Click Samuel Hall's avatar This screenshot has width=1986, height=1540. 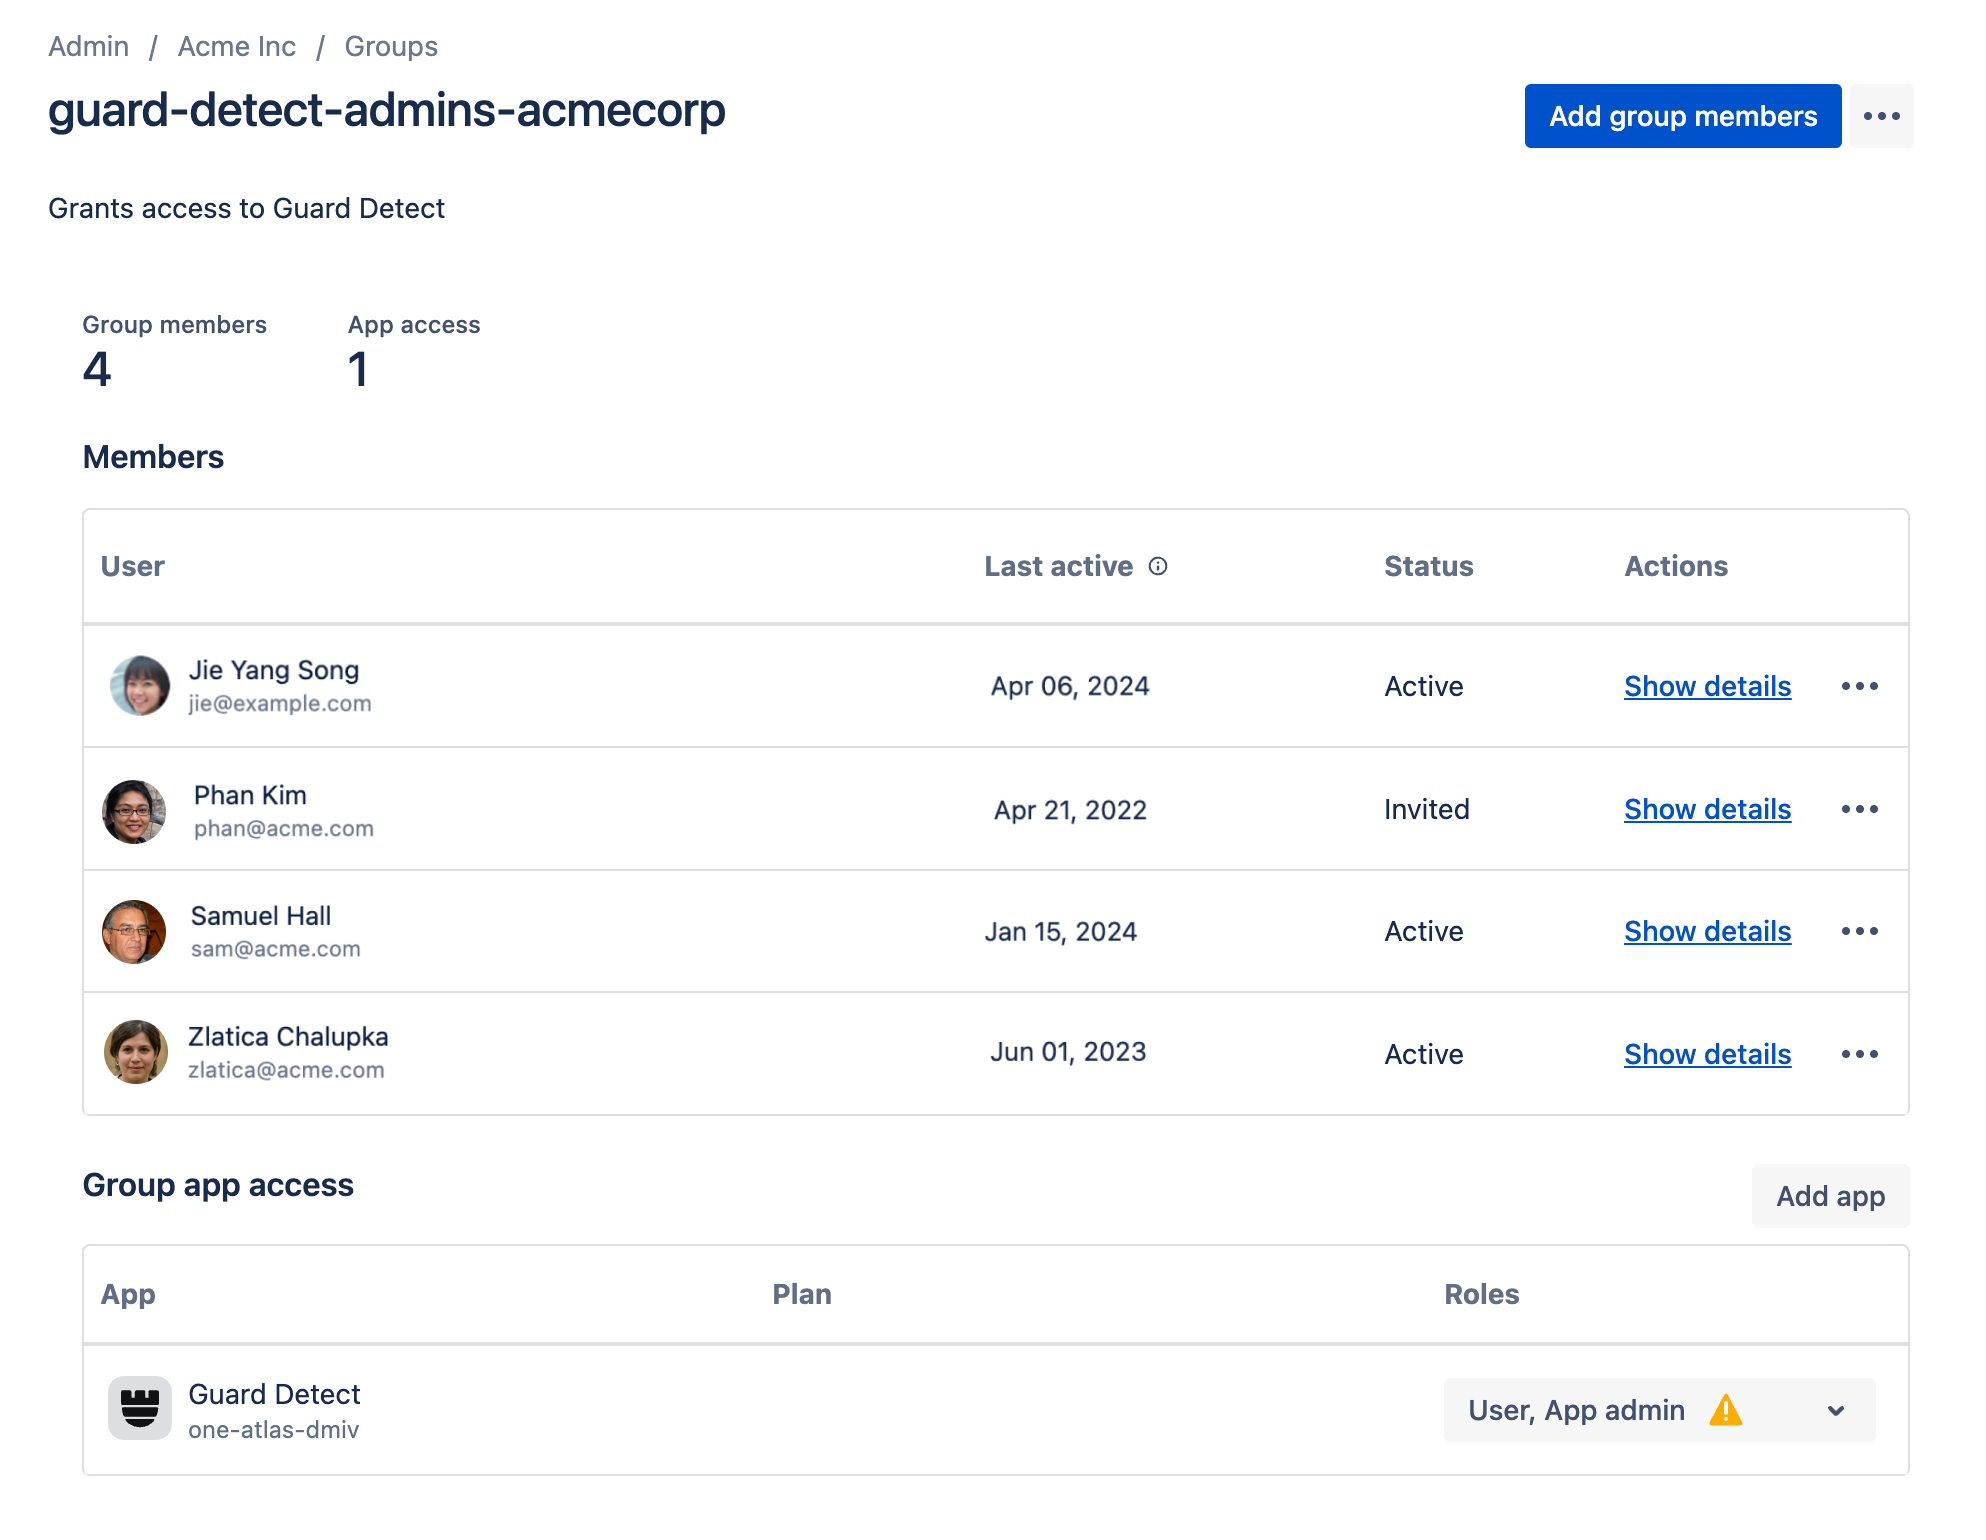(134, 932)
